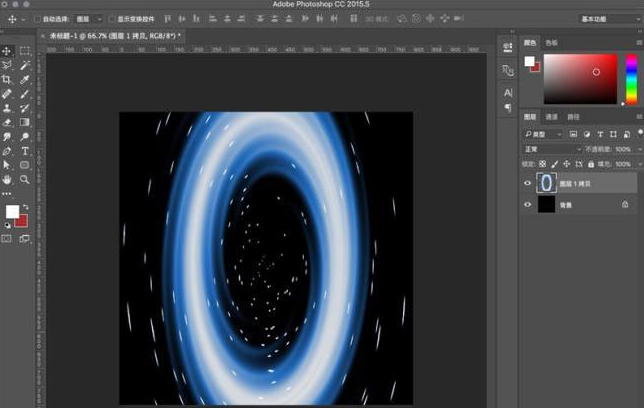Filter layers by type layer icon

pos(600,134)
